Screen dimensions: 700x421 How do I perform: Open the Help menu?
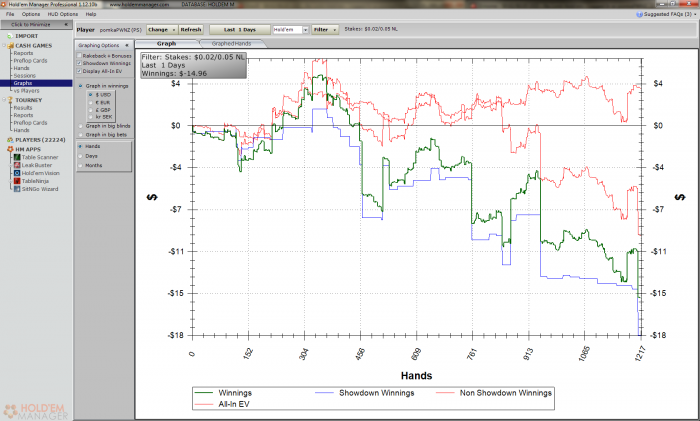tap(91, 14)
